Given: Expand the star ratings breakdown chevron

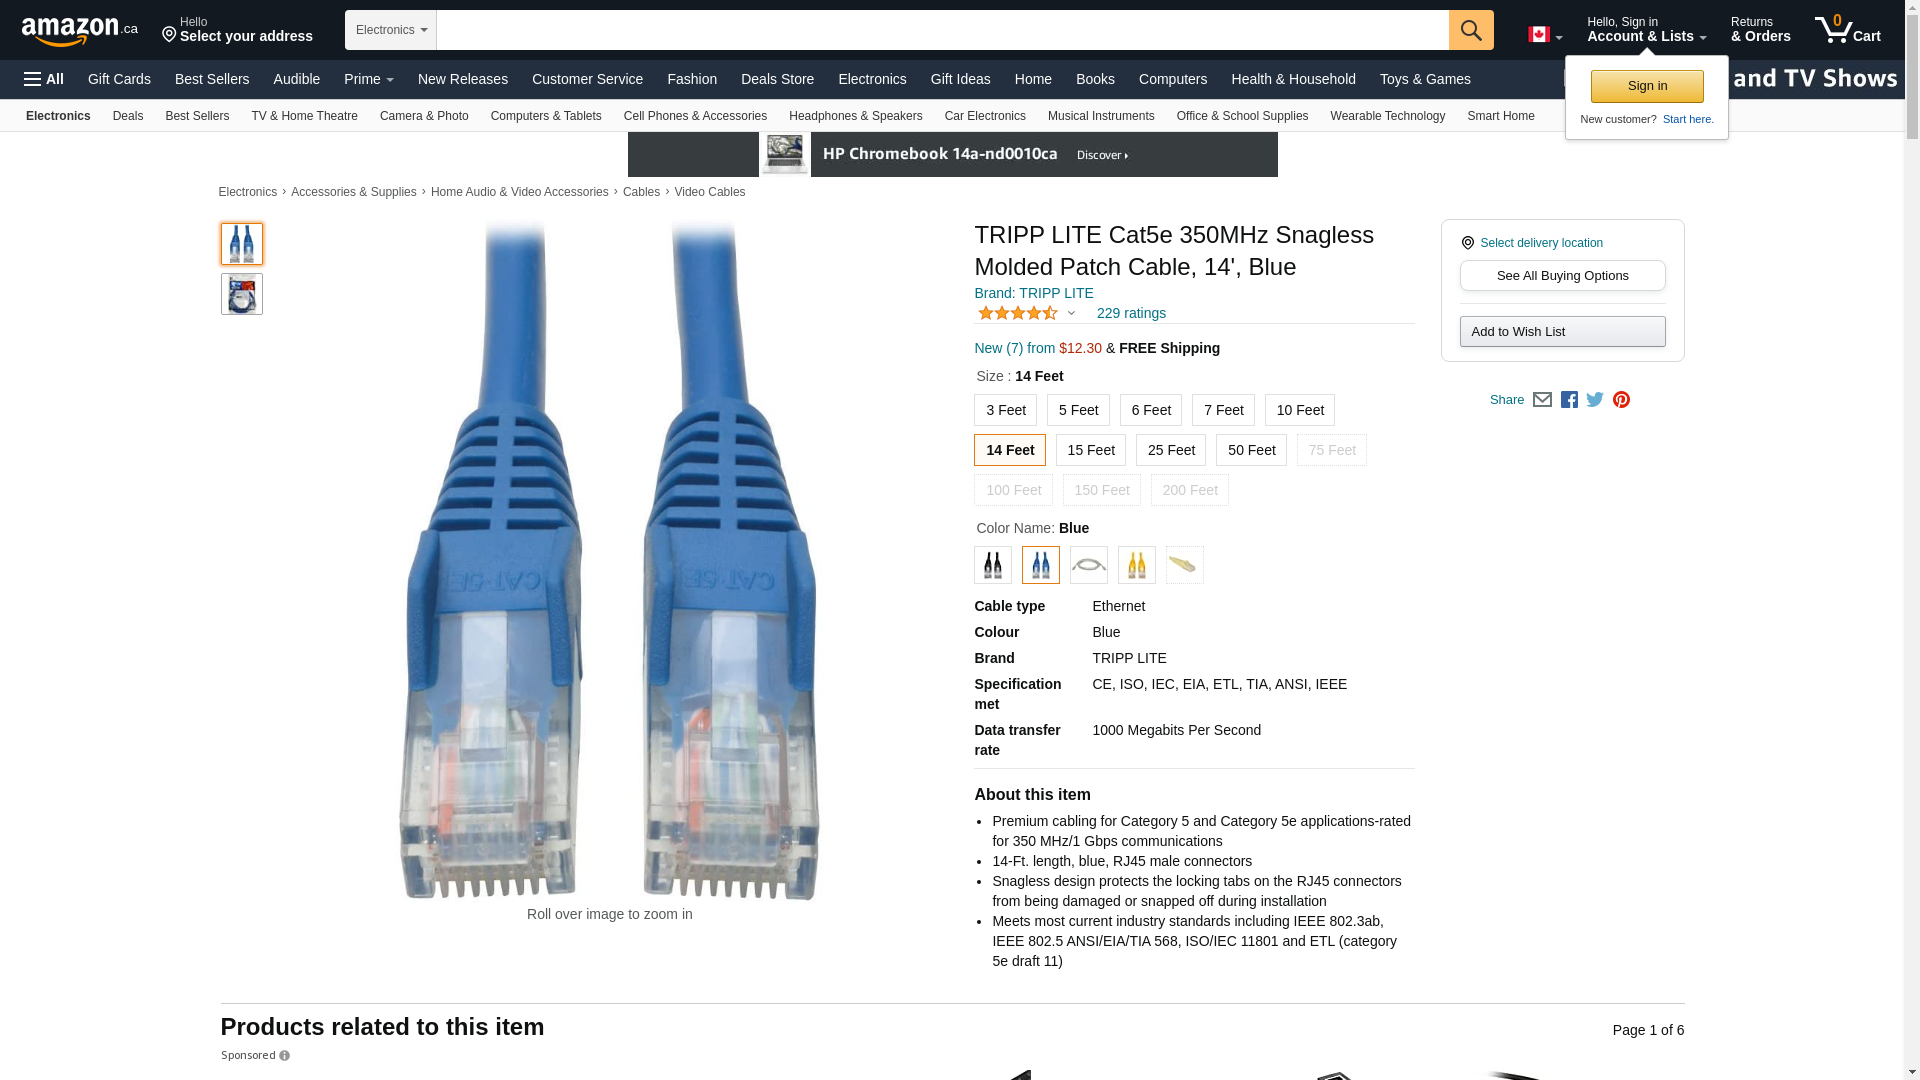Looking at the screenshot, I should coord(1071,313).
